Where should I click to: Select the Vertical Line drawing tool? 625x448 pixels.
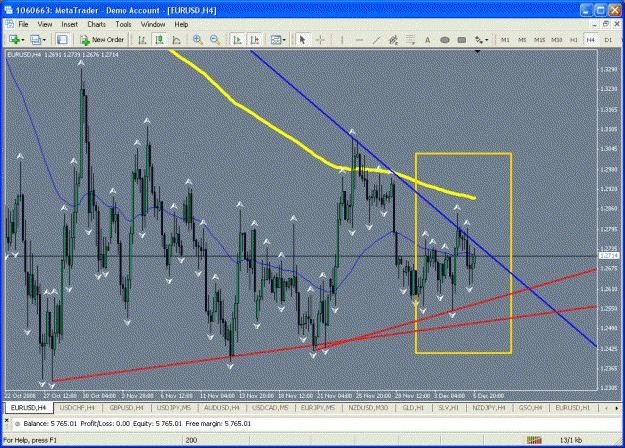click(x=342, y=39)
